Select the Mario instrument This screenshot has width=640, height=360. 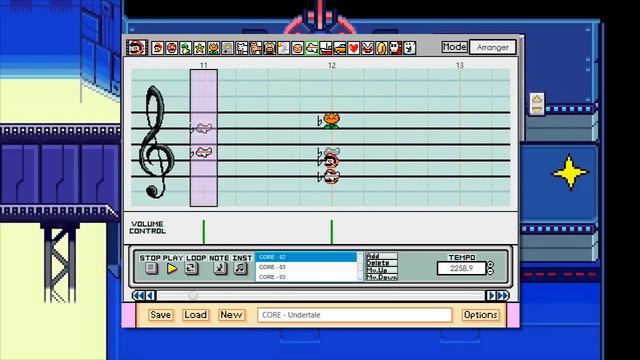point(158,48)
